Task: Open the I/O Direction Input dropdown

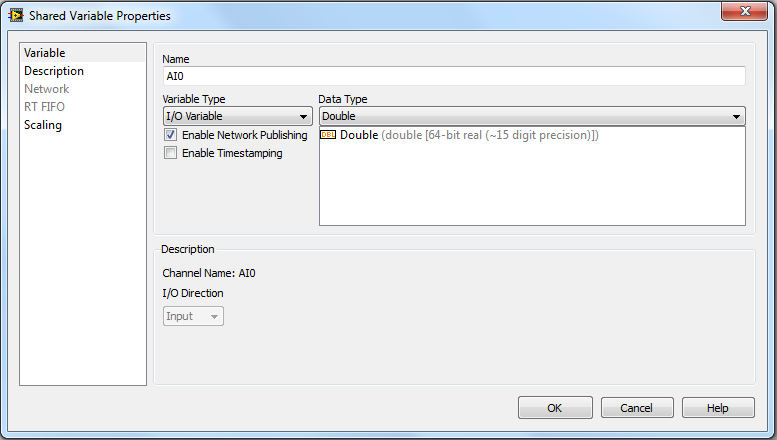Action: (x=193, y=316)
